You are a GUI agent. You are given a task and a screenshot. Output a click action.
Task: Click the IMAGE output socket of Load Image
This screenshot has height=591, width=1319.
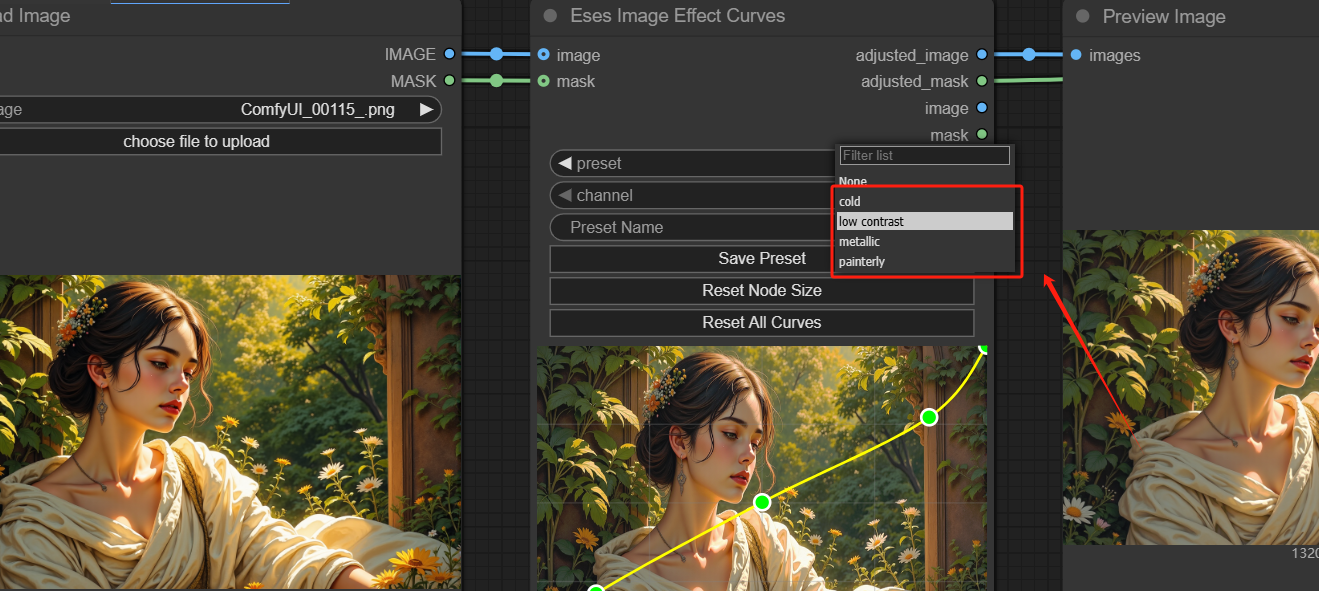pos(449,54)
